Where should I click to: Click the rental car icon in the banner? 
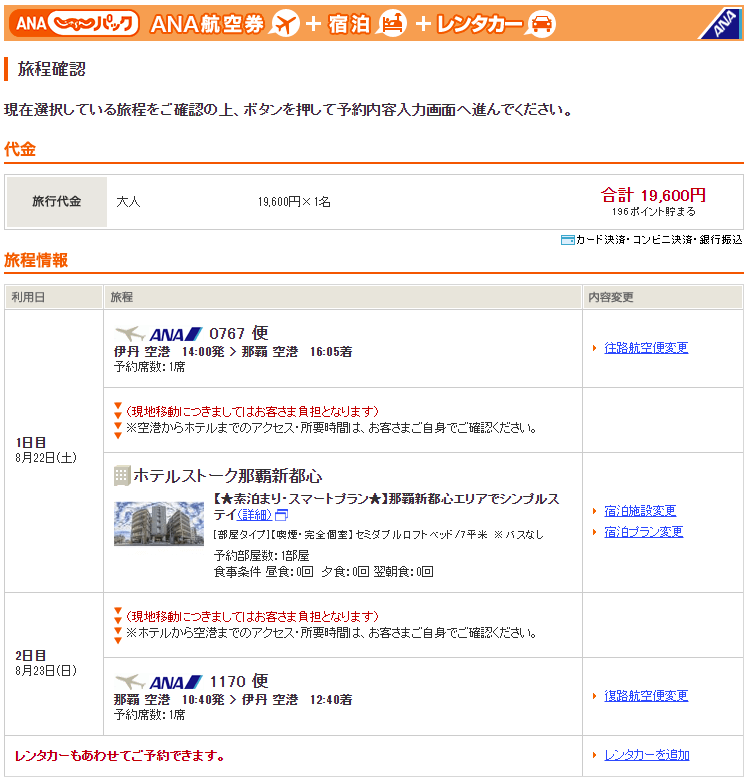click(541, 23)
